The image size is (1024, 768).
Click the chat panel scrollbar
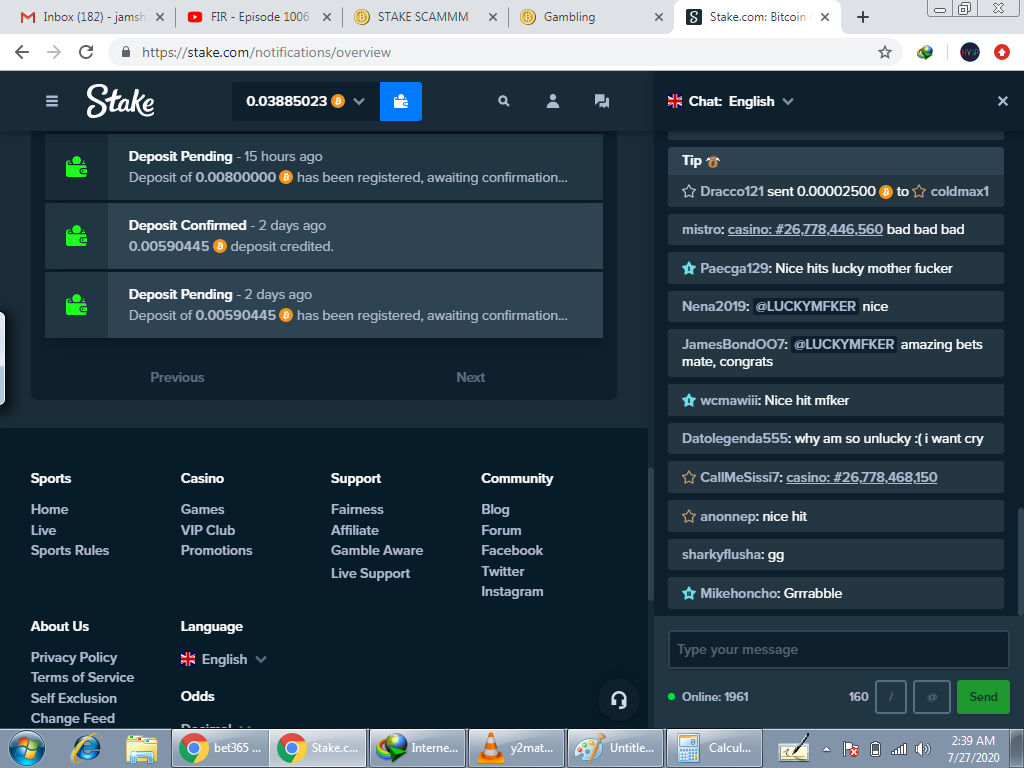(1020, 562)
